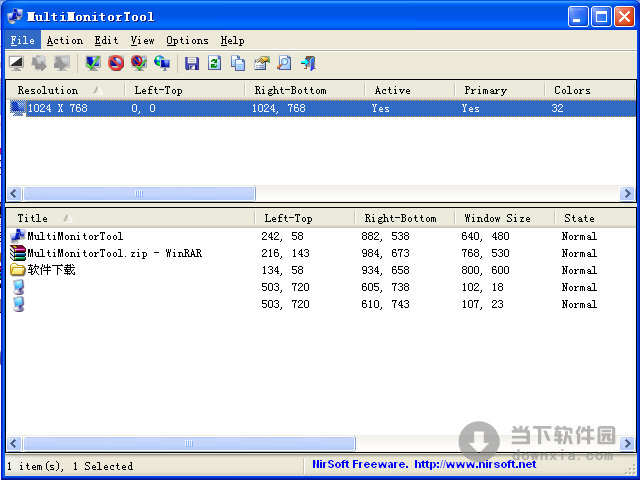Click the 610, 743 right-bottom cell
Screen dimensions: 640x480
[x=385, y=304]
